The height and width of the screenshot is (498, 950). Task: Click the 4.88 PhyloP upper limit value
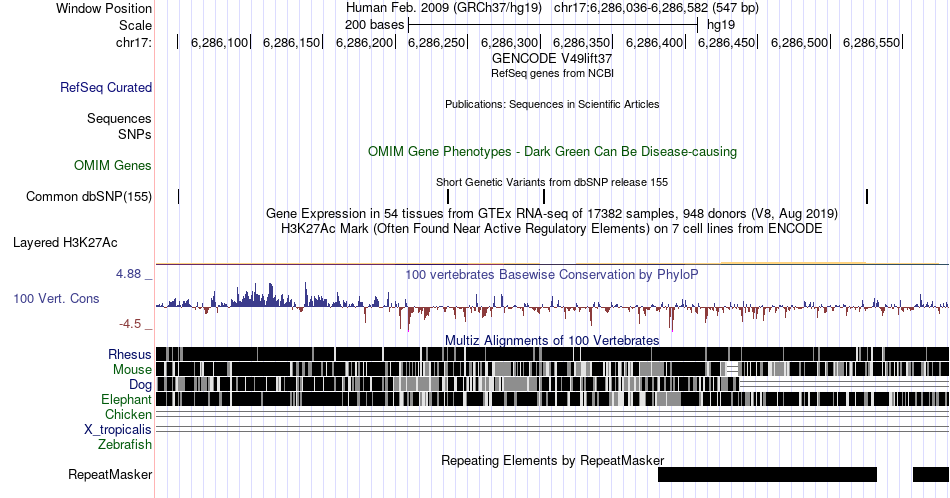tap(128, 274)
